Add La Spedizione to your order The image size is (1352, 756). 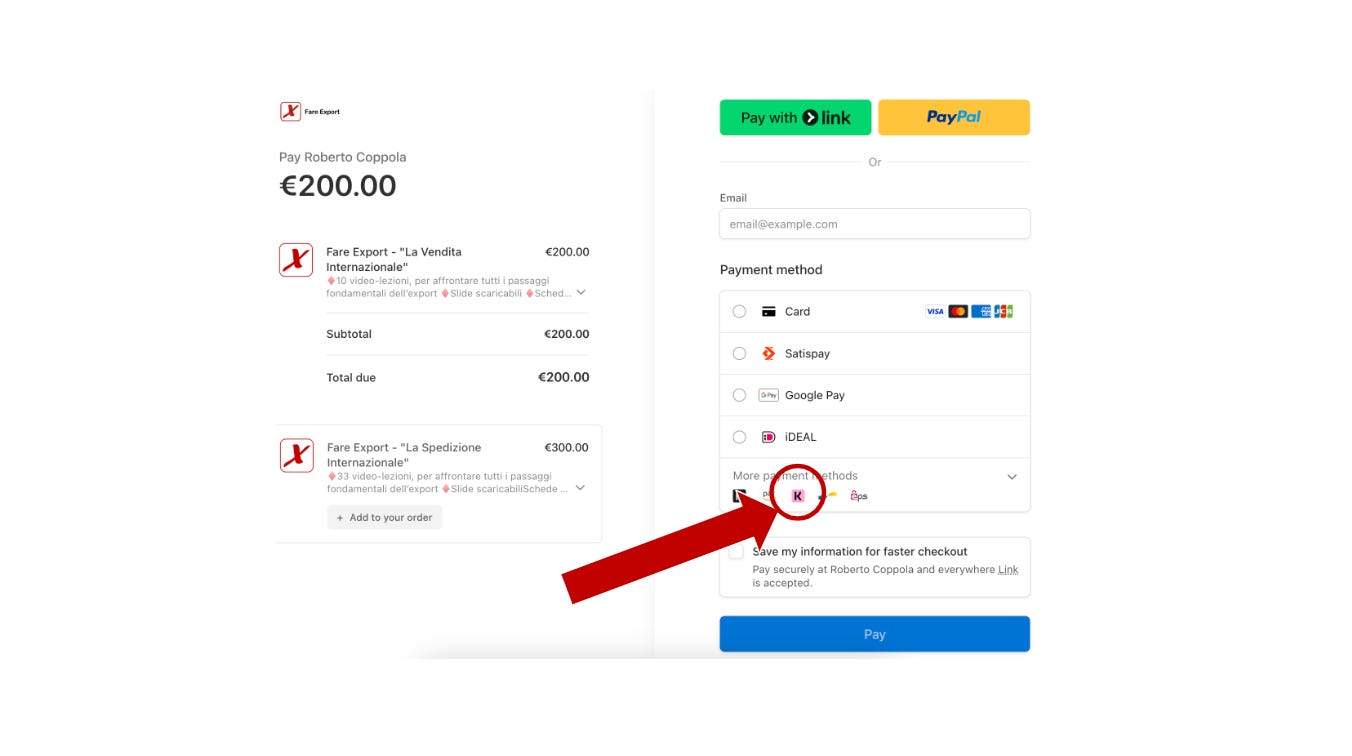pyautogui.click(x=384, y=518)
